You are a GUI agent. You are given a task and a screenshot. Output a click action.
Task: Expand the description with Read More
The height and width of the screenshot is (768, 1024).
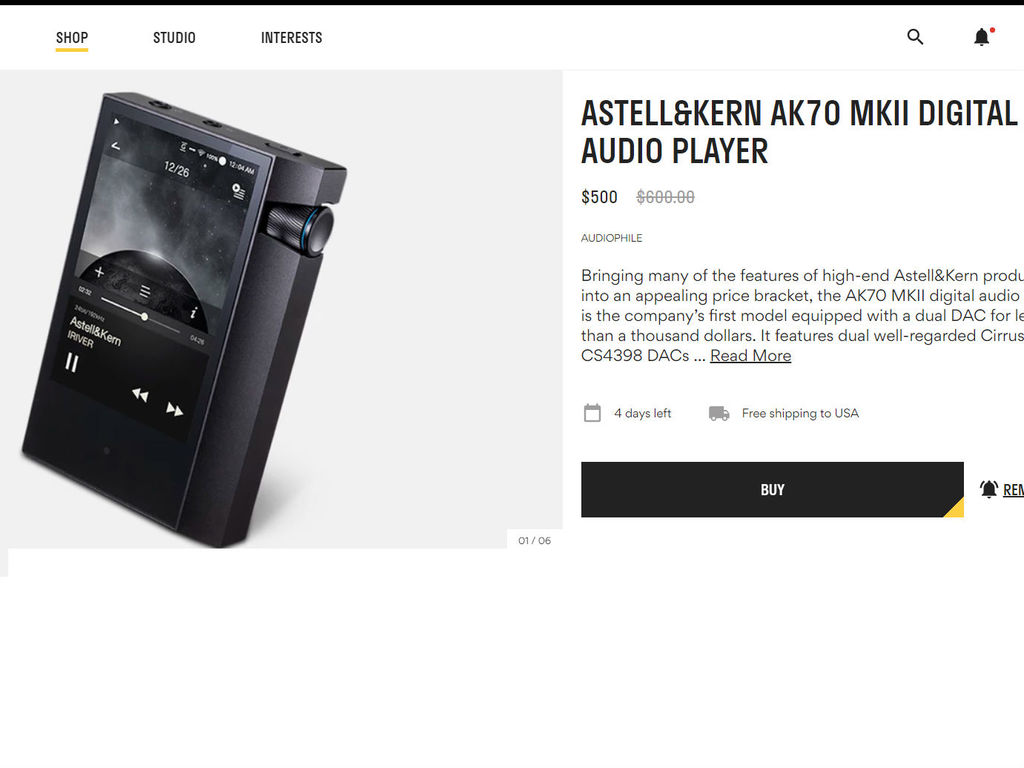pos(750,356)
